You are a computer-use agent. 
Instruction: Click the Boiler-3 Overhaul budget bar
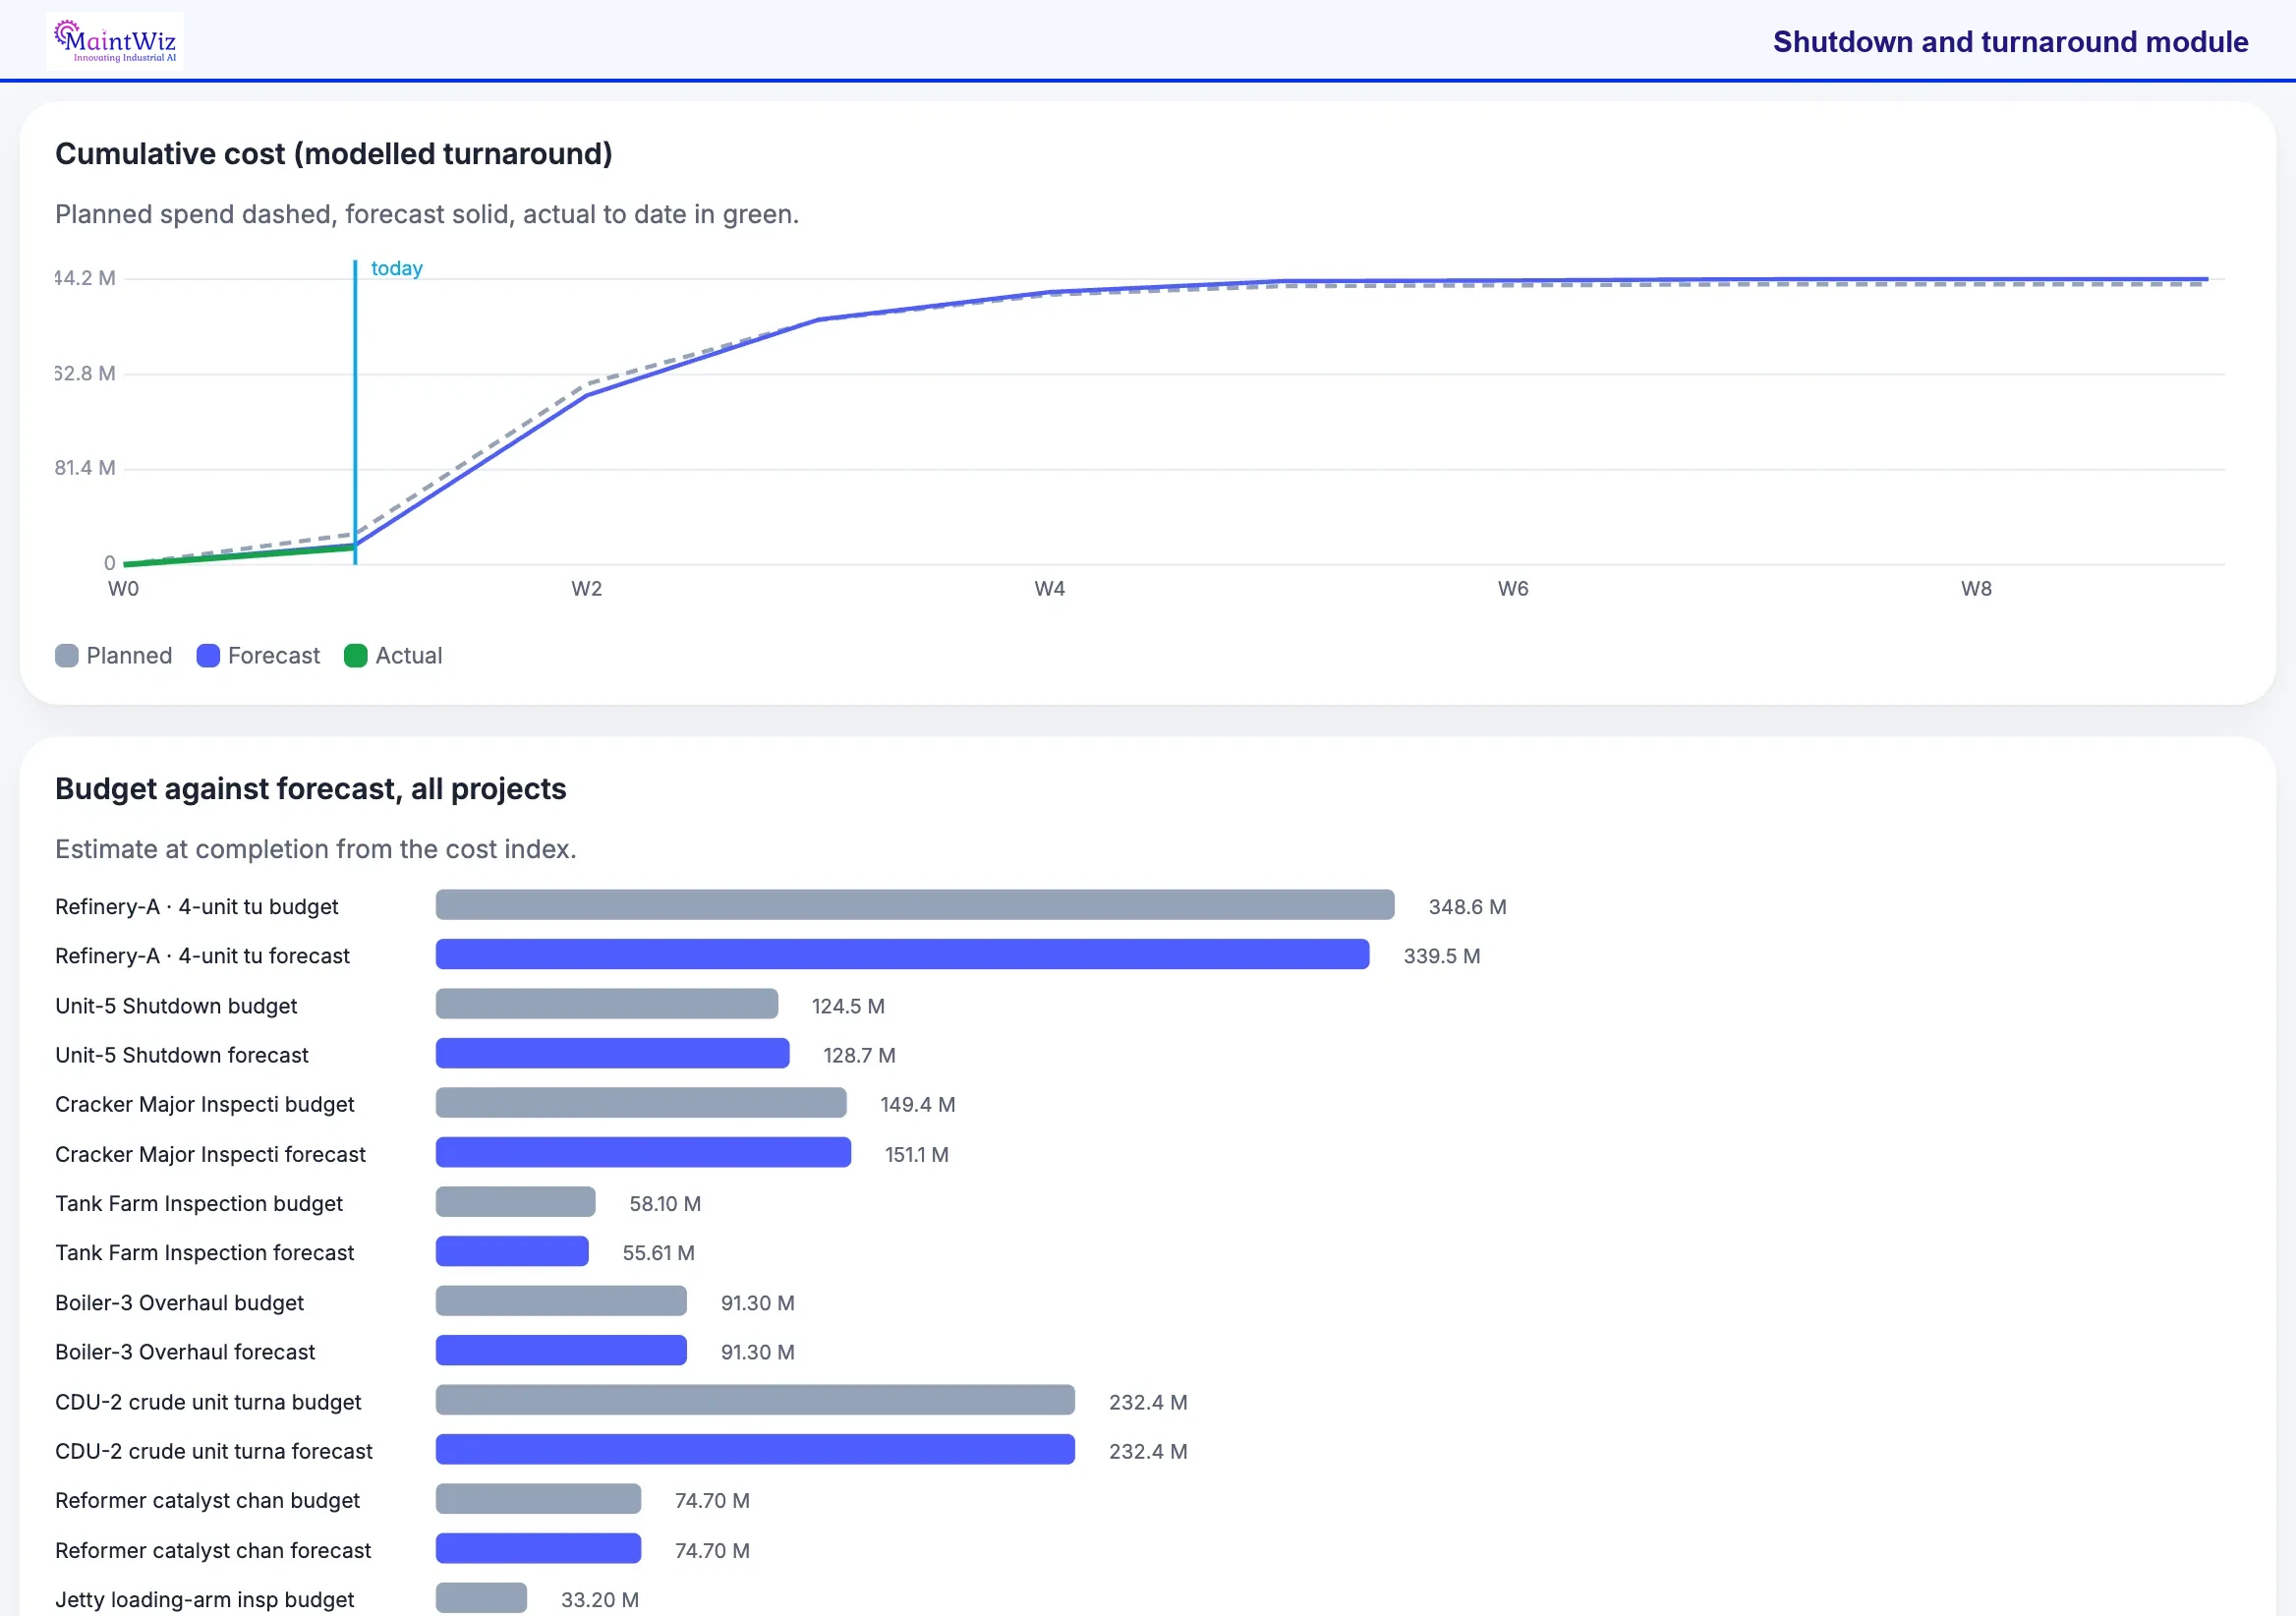point(561,1301)
